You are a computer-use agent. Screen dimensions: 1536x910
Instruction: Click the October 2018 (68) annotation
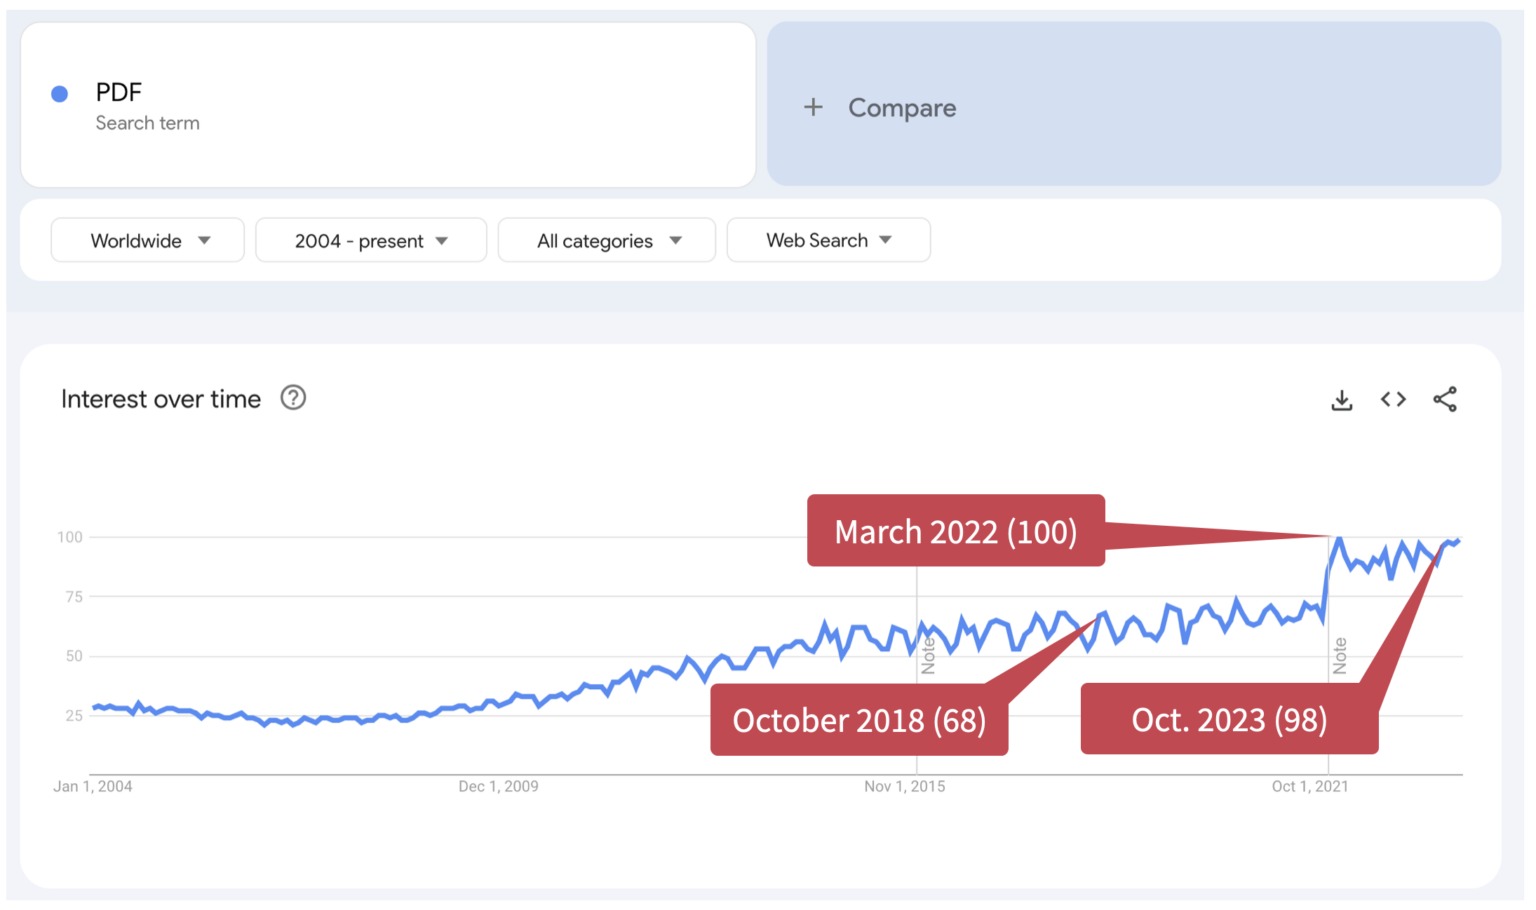click(x=858, y=720)
